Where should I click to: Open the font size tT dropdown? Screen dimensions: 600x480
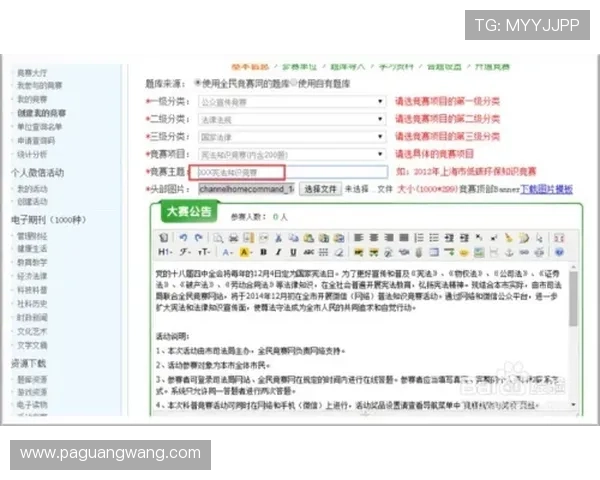(x=204, y=252)
